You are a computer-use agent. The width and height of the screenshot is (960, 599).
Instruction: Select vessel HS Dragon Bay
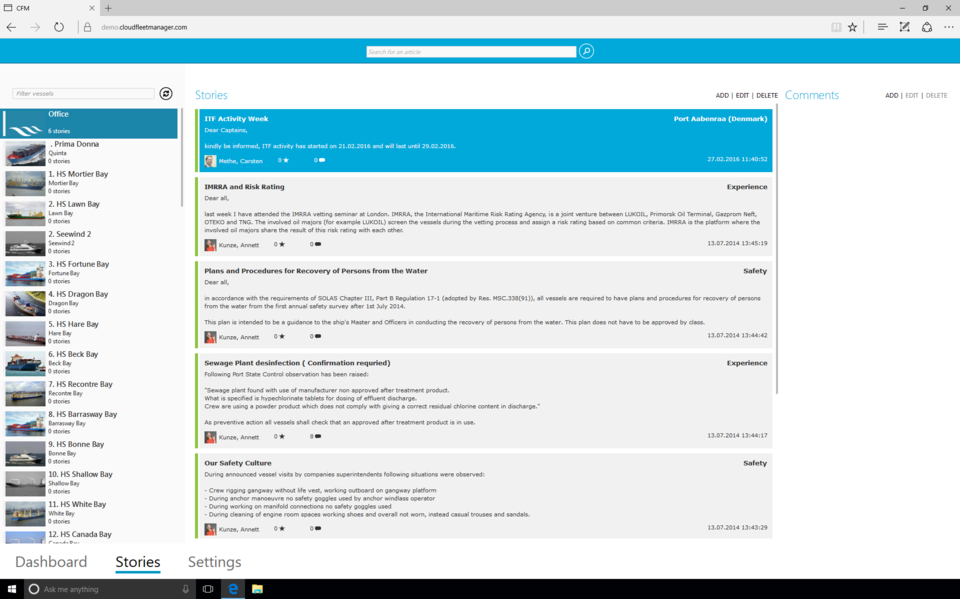click(x=78, y=295)
